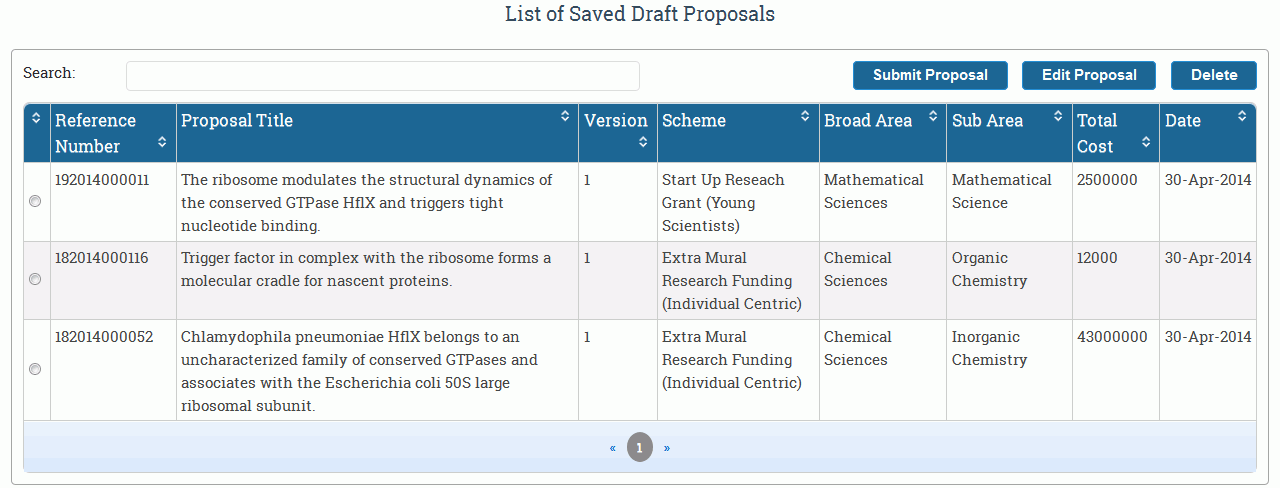Viewport: 1280px width, 488px height.
Task: Select radio button for proposal 192014000011
Action: (x=36, y=201)
